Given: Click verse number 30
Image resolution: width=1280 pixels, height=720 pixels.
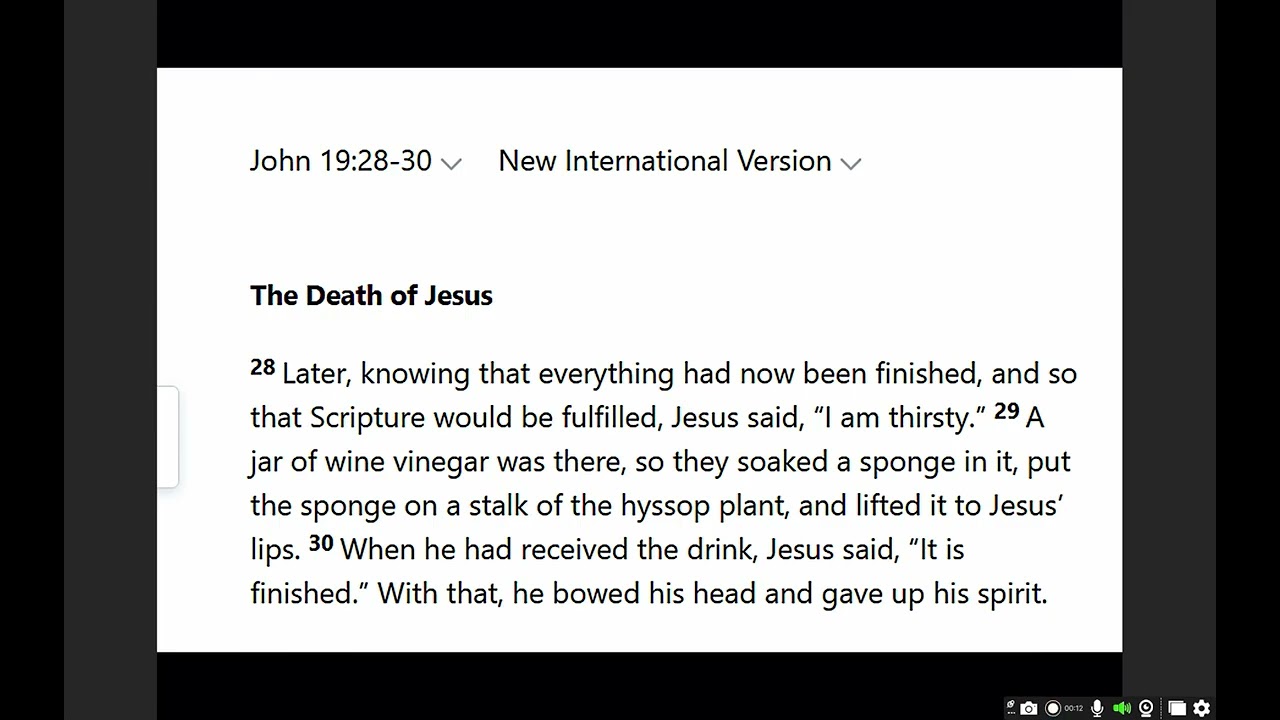Looking at the screenshot, I should click(x=320, y=543).
